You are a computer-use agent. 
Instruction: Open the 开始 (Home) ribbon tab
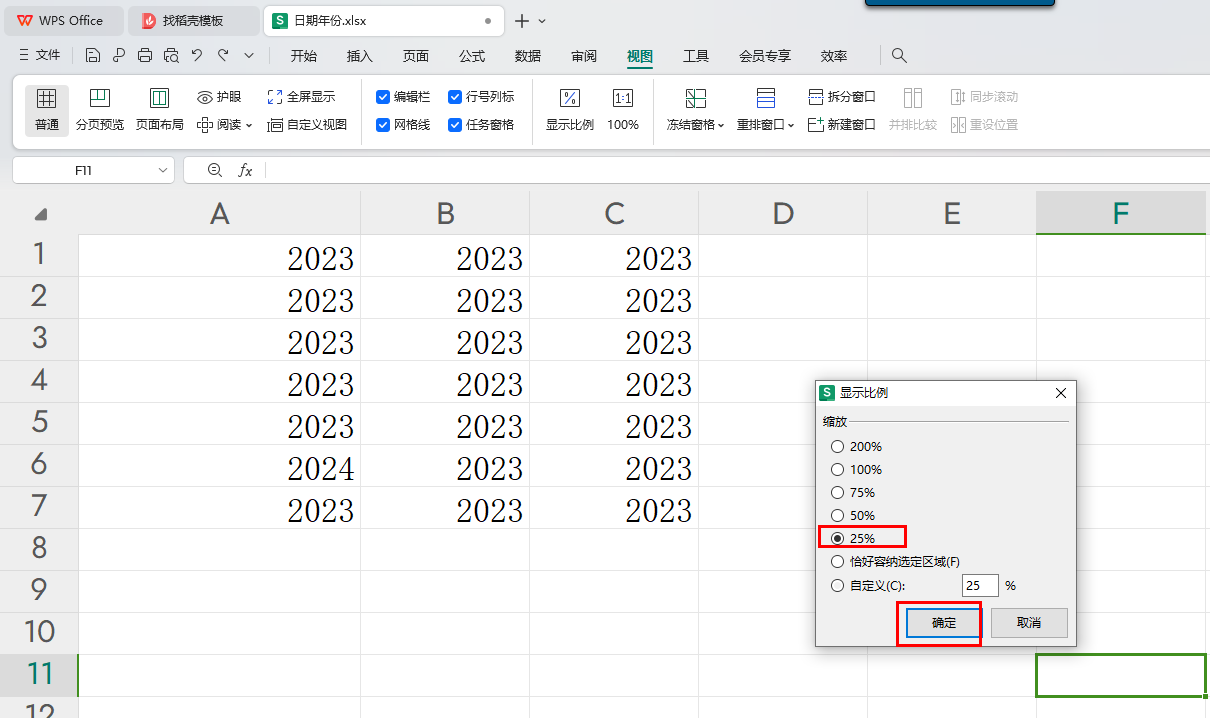tap(304, 56)
